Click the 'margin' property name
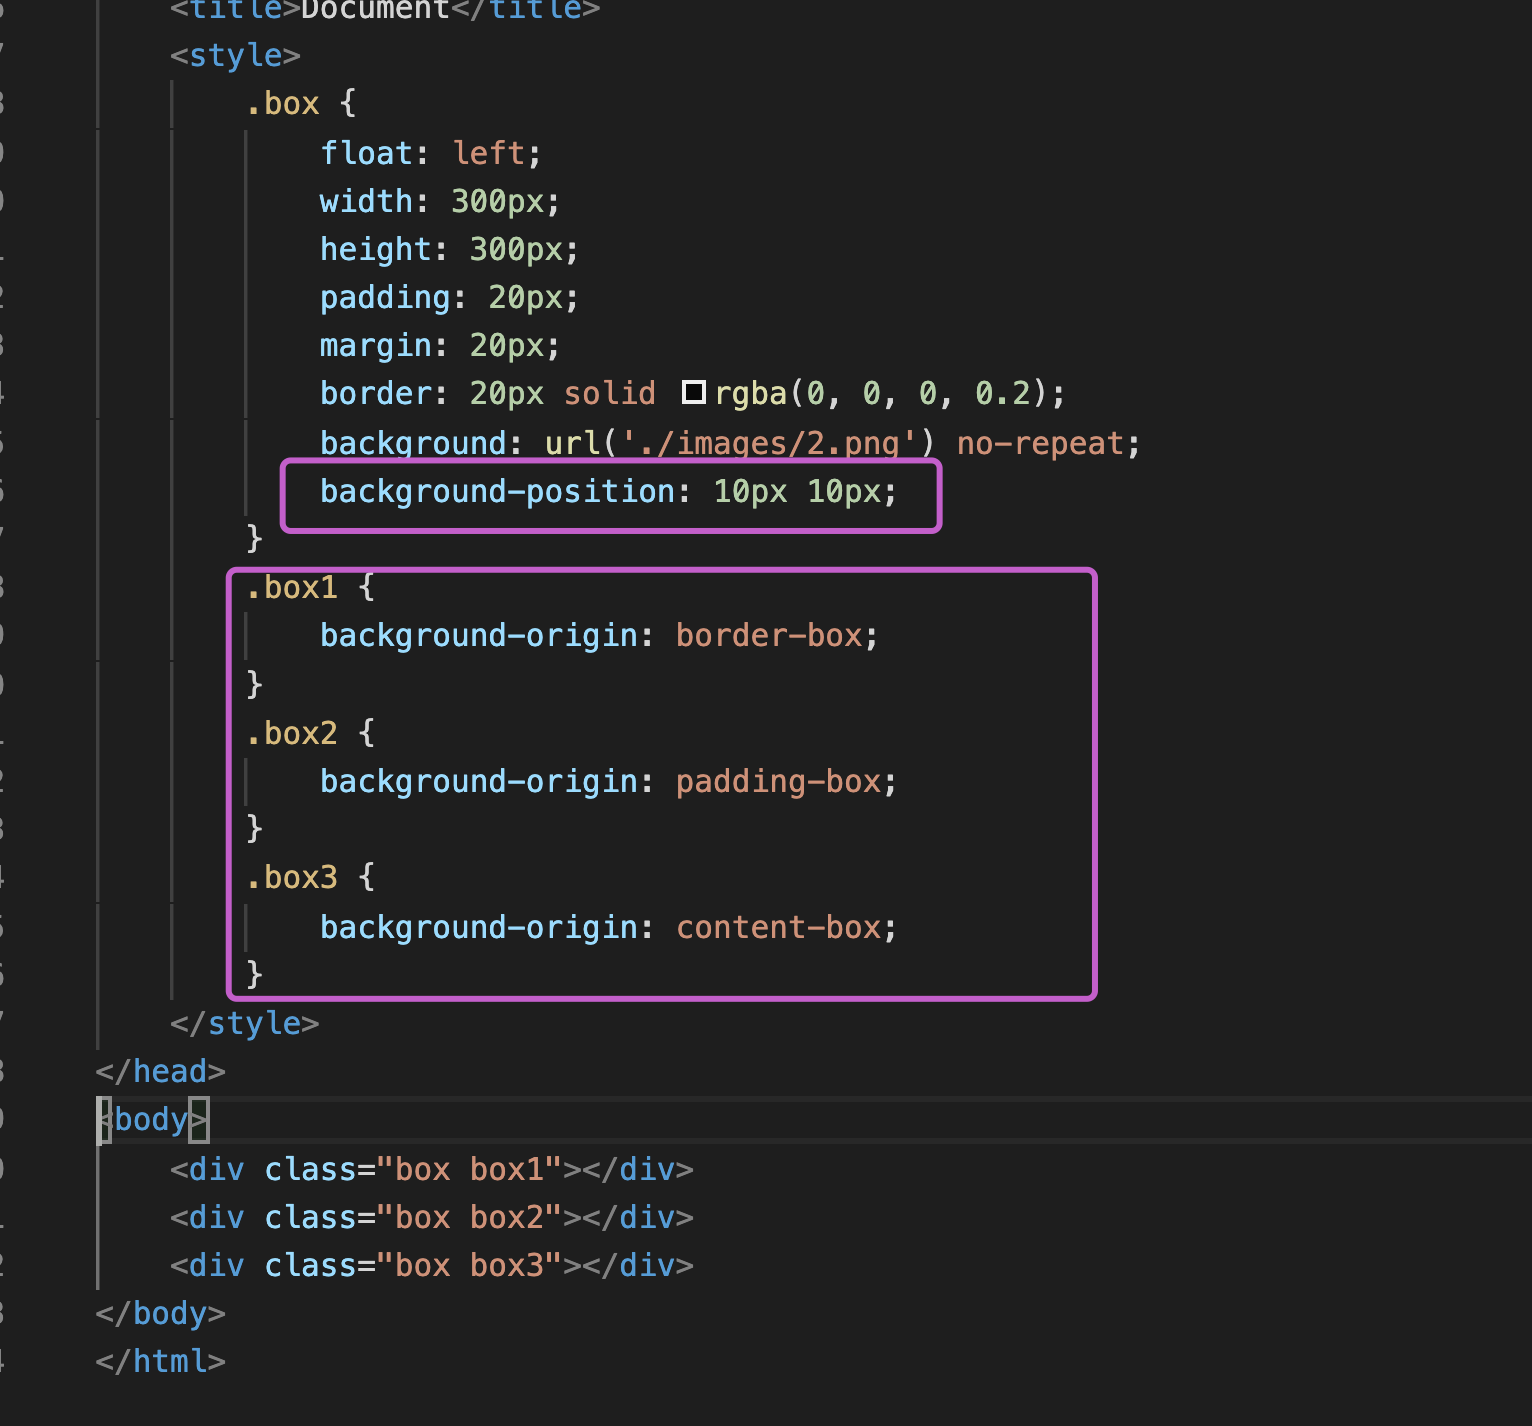Screen dimensions: 1532x1426 pos(375,345)
